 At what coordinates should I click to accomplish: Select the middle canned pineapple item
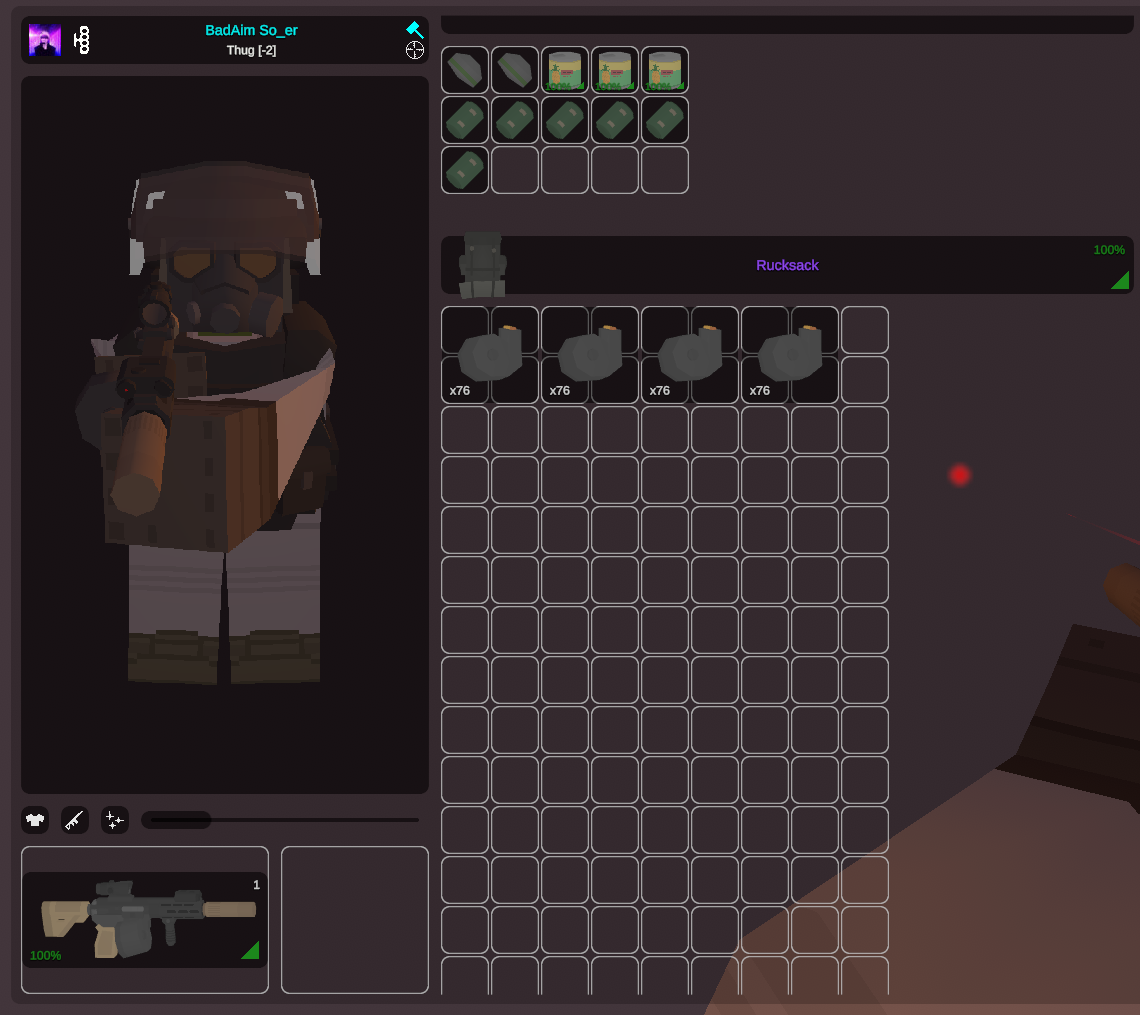[x=615, y=70]
